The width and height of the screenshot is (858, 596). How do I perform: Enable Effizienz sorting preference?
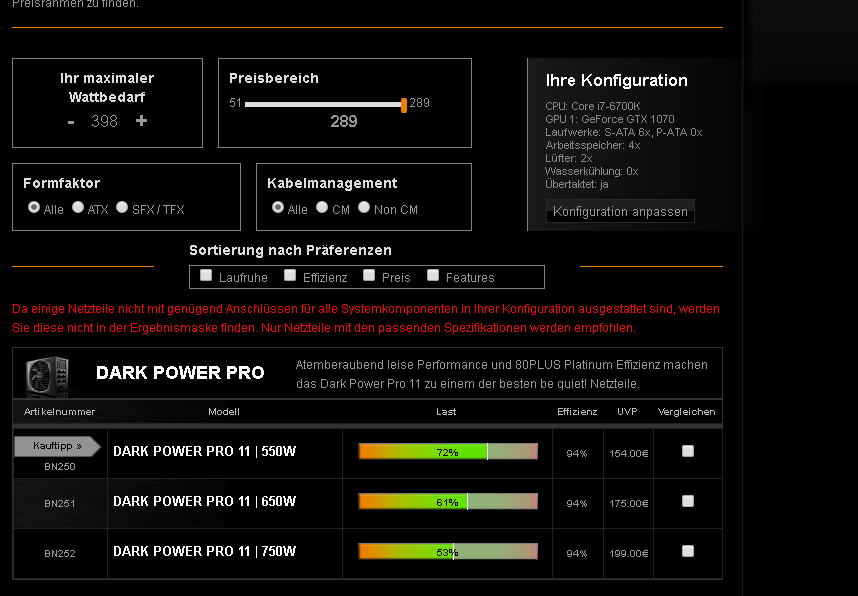click(x=290, y=275)
